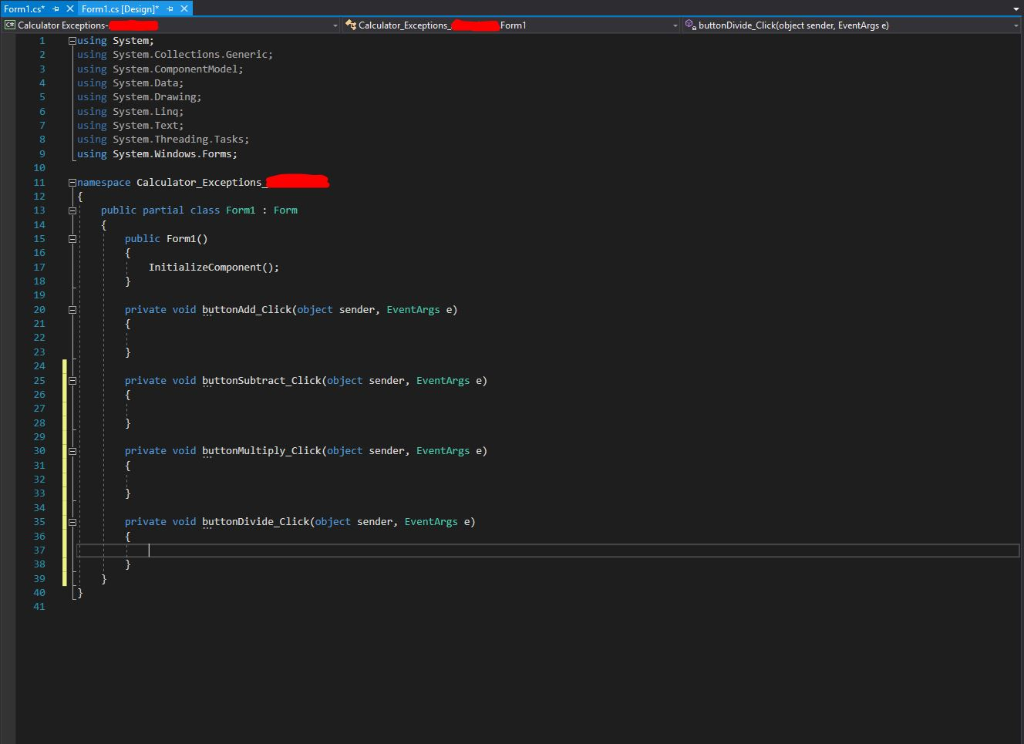The width and height of the screenshot is (1024, 744).
Task: Pin the Form1.cs [Design] tab
Action: pyautogui.click(x=170, y=8)
